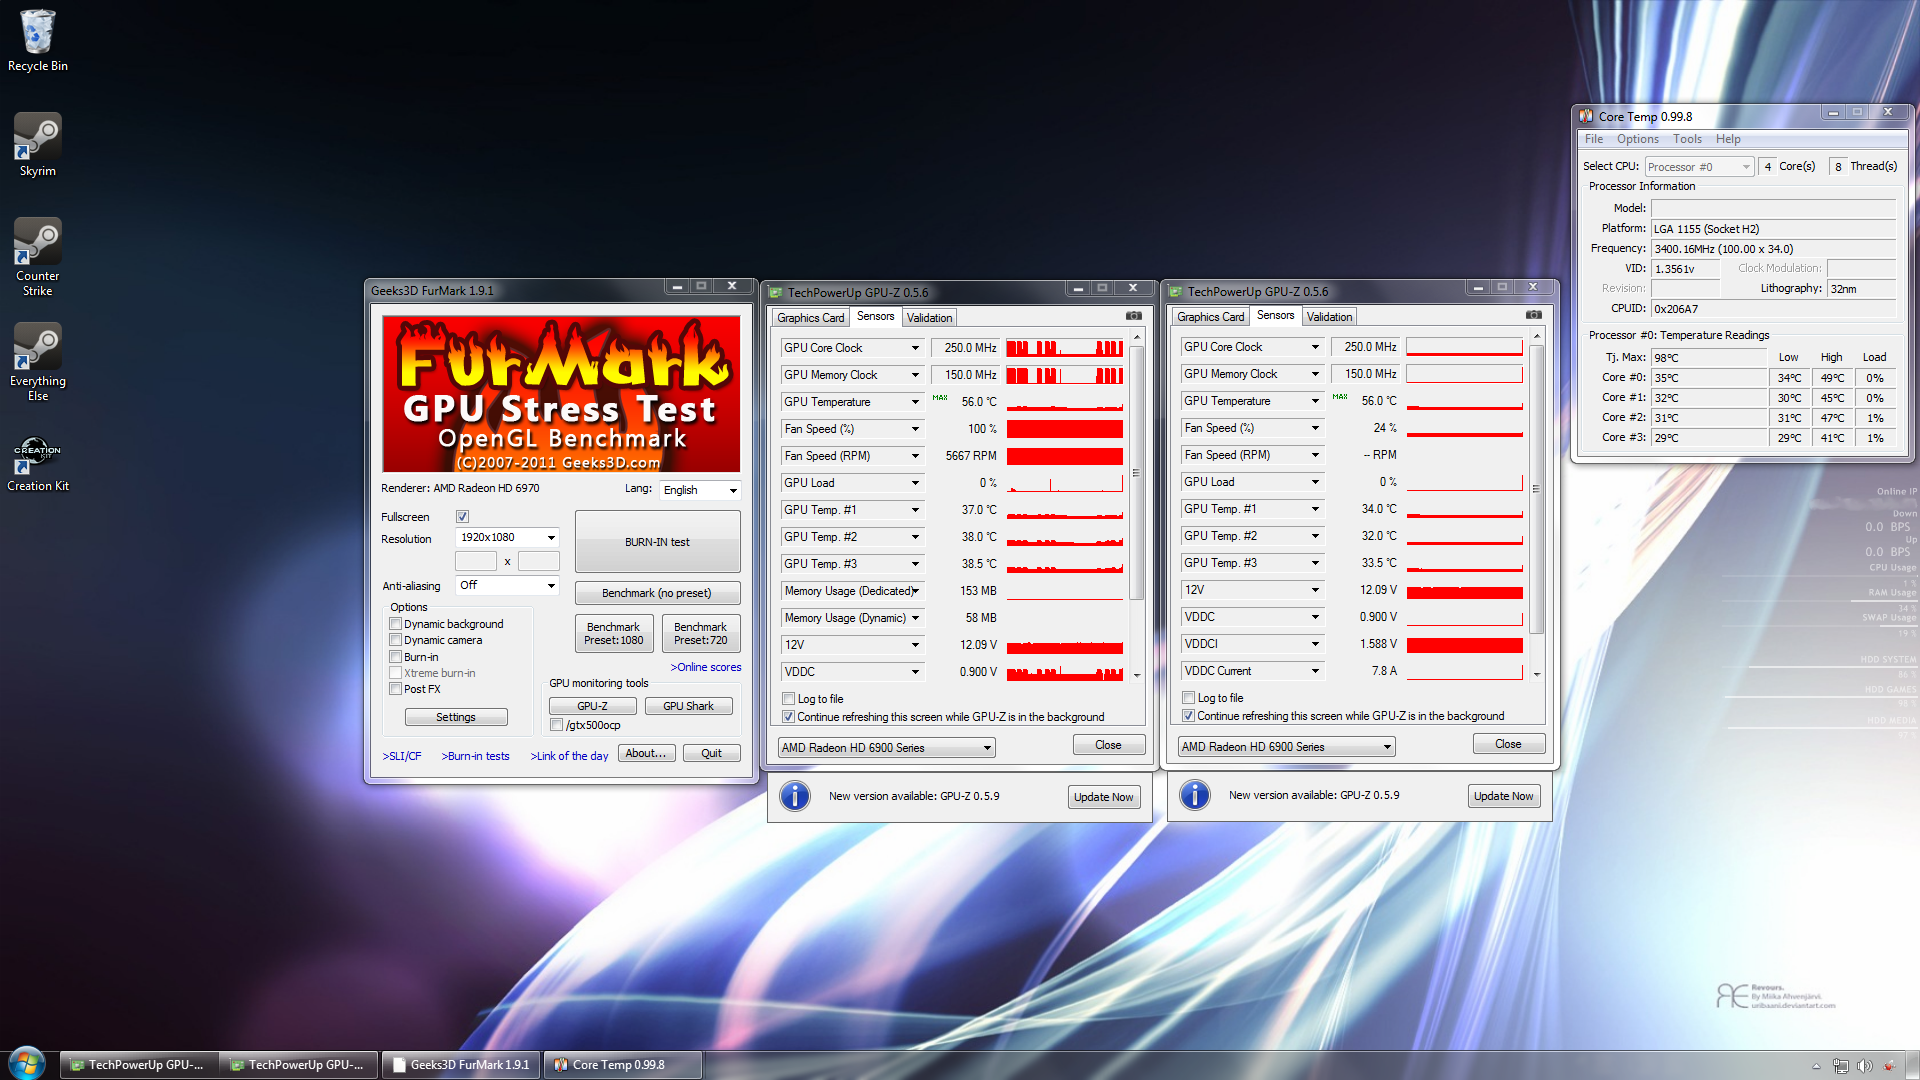Enable the Post FX checkbox
Image resolution: width=1920 pixels, height=1080 pixels.
point(395,689)
